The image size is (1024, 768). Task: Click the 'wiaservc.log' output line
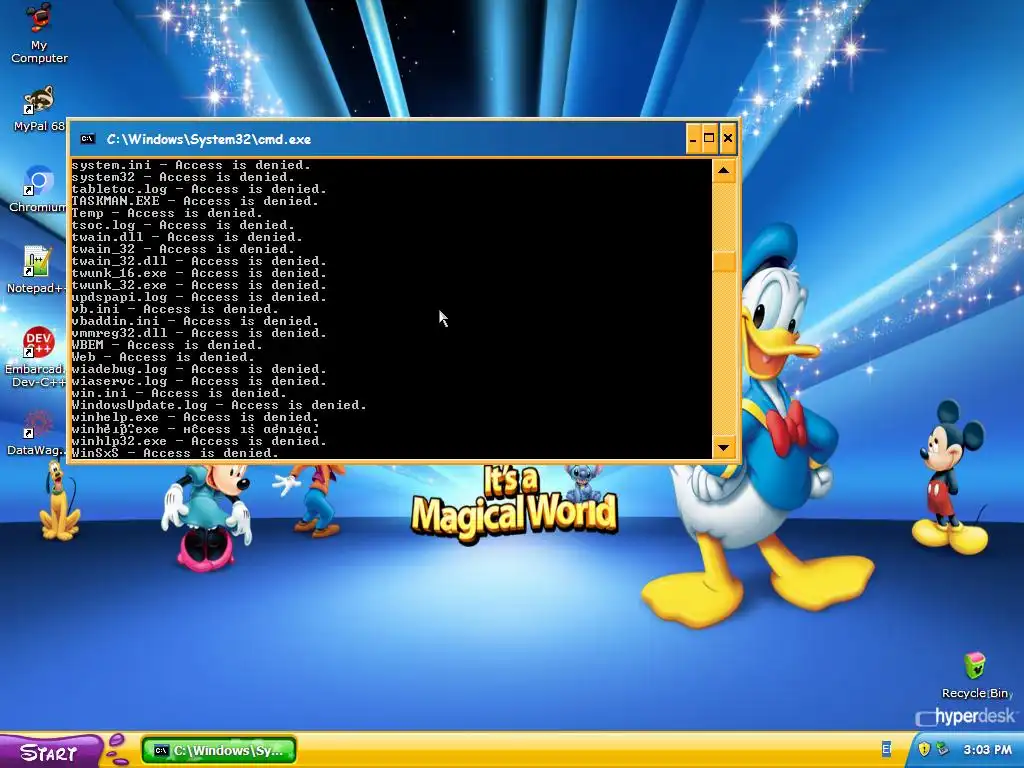[x=199, y=381]
